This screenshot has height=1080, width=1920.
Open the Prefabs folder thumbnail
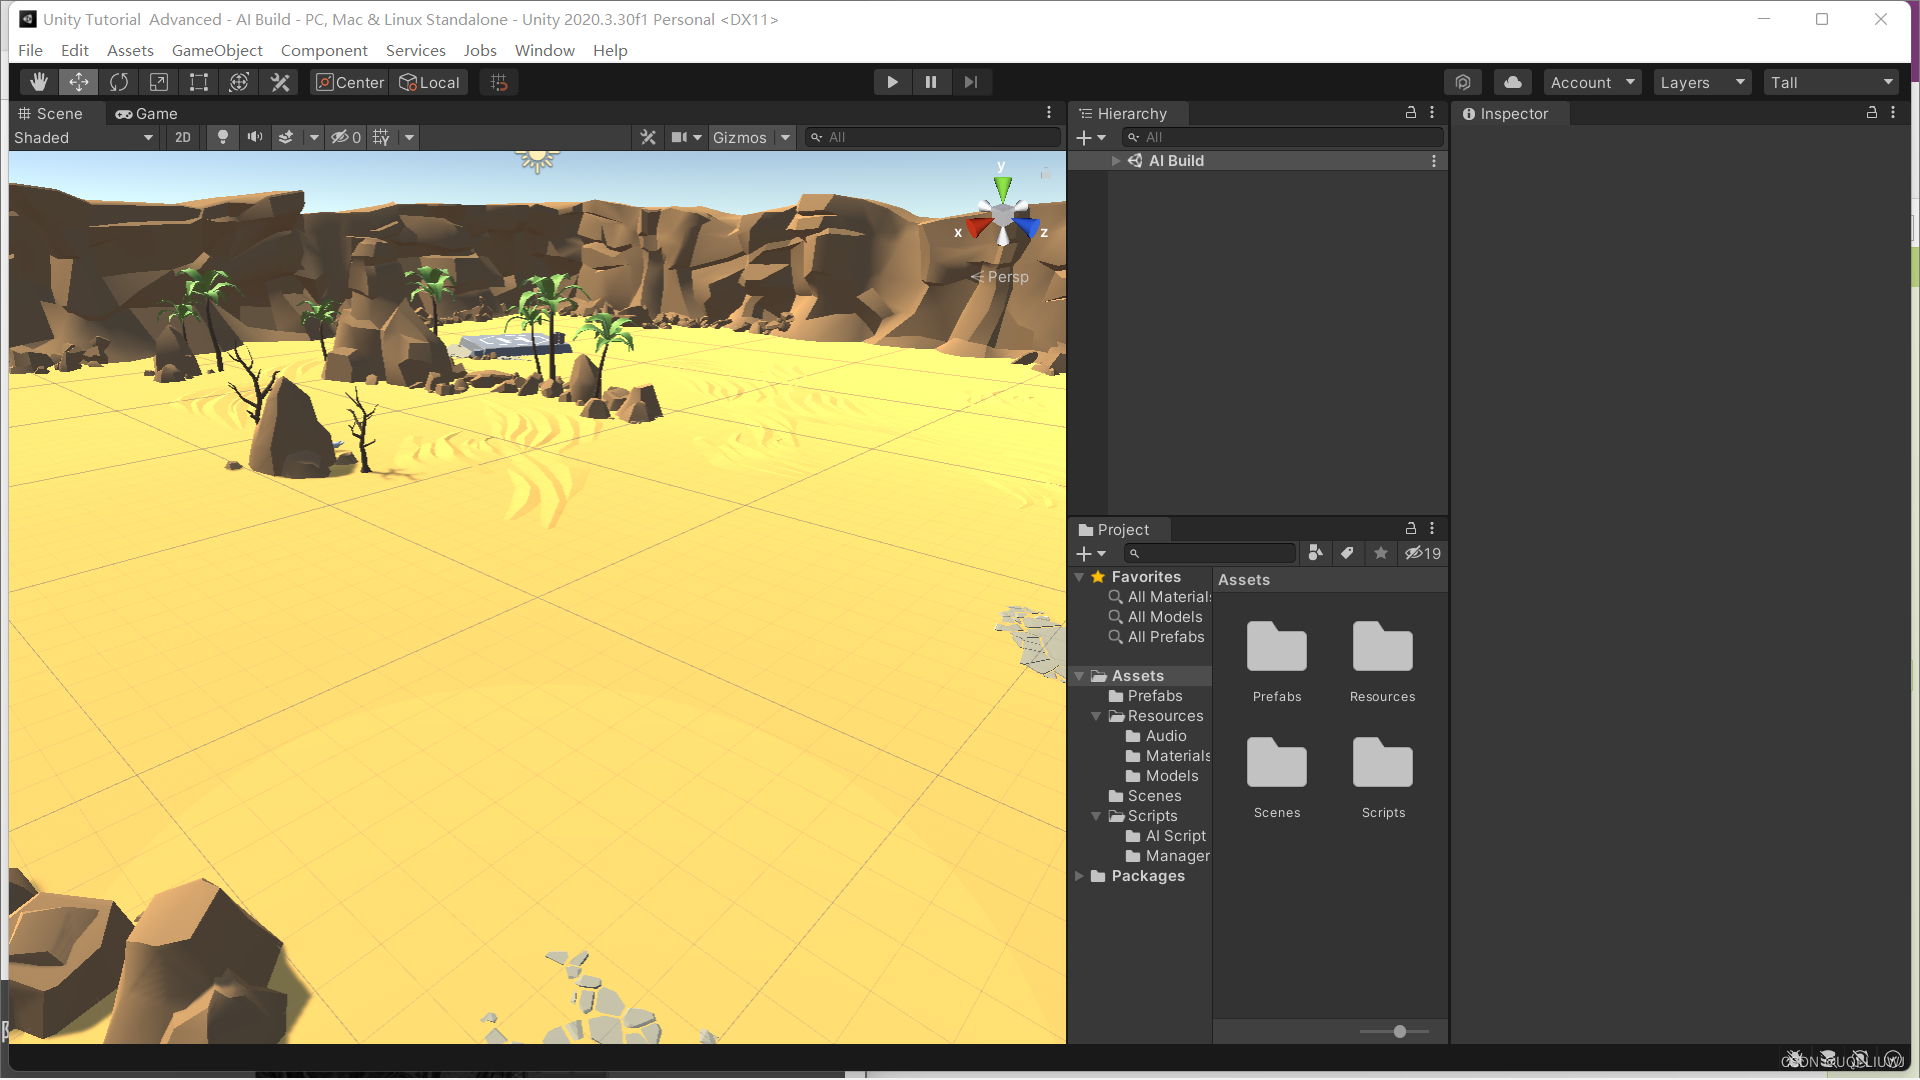(x=1277, y=648)
